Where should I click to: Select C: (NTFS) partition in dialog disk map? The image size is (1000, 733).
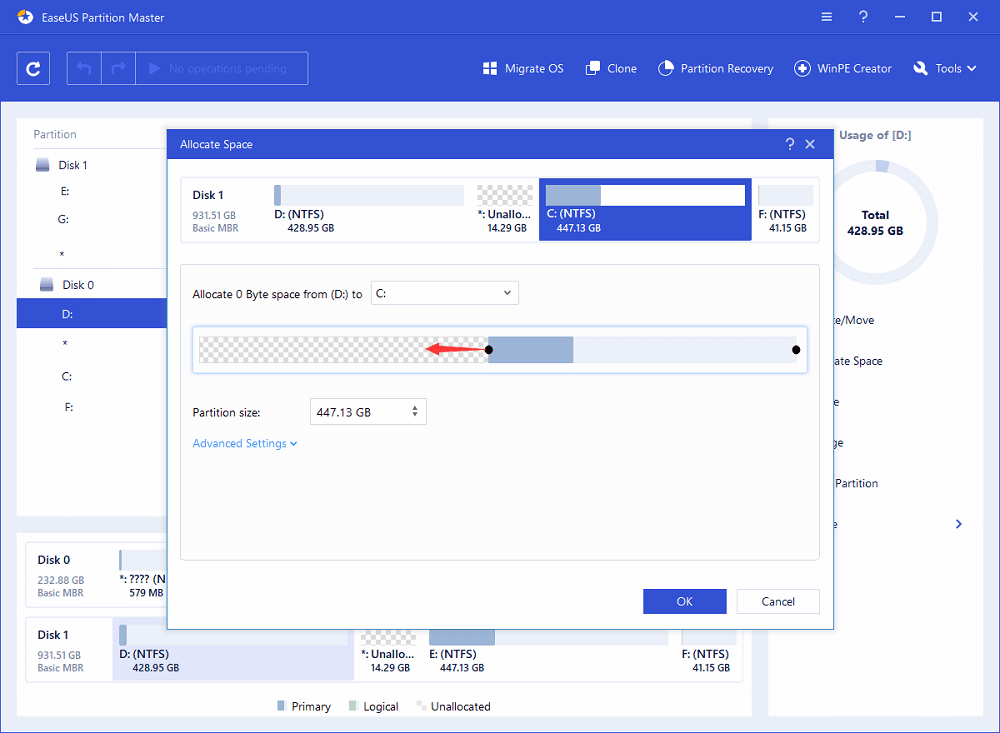pos(645,210)
